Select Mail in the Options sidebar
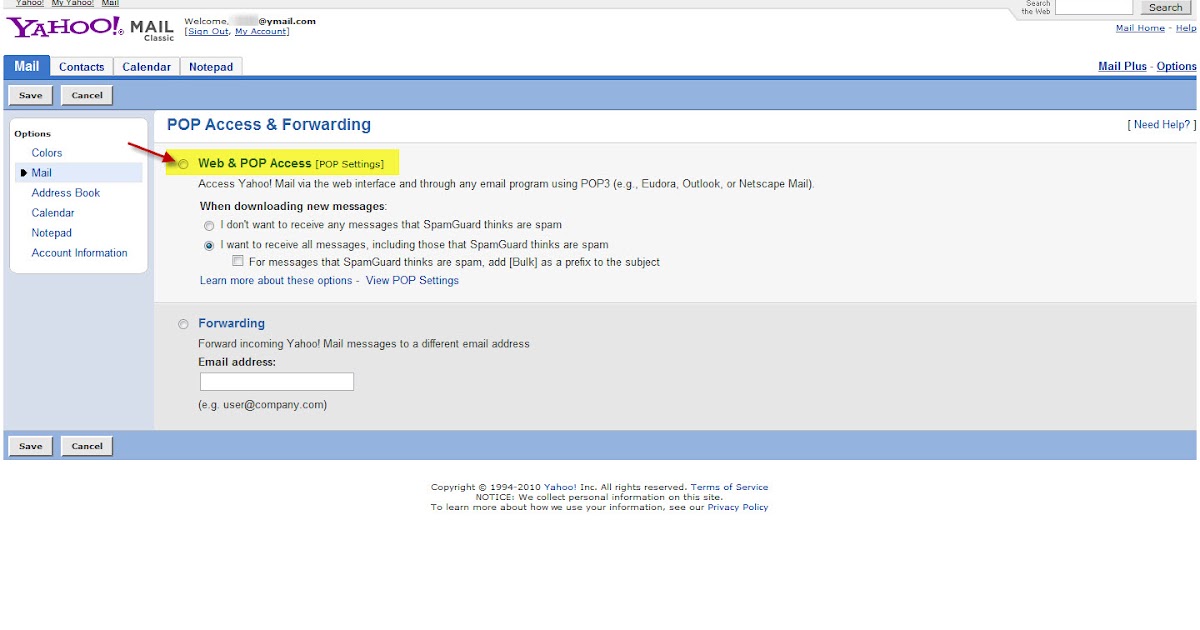Viewport: 1200px width, 630px height. [41, 173]
